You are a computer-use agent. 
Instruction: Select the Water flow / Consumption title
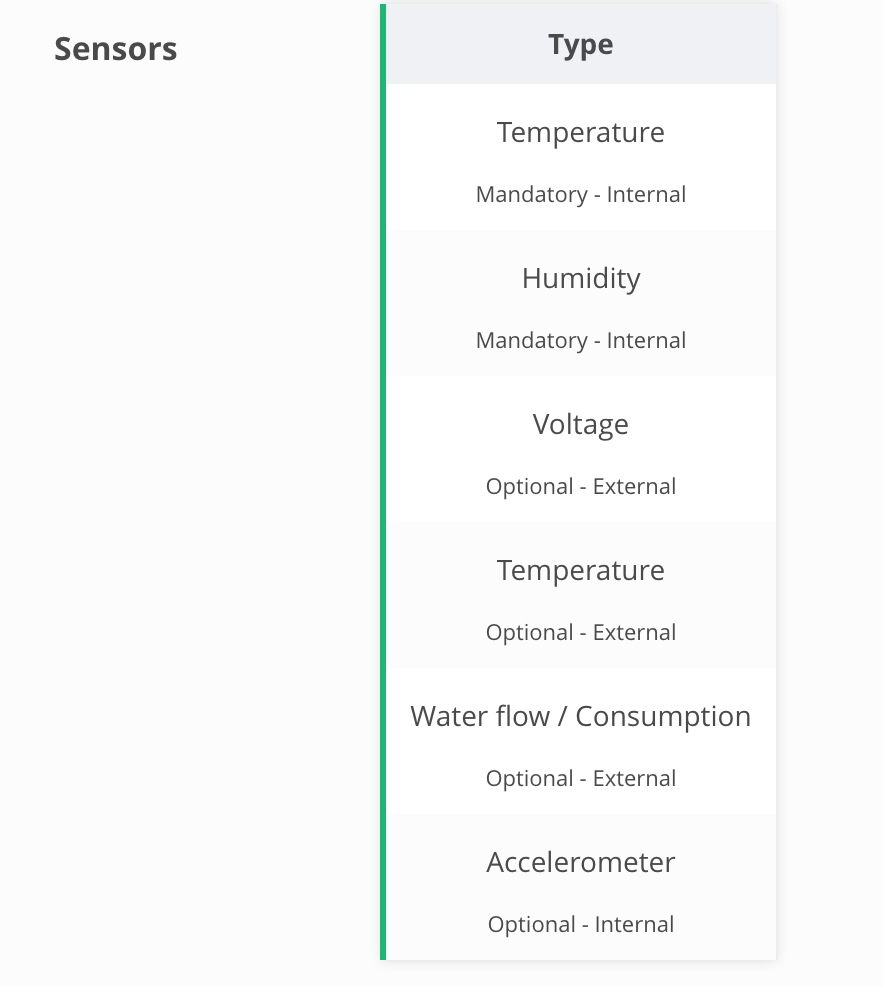pos(581,716)
